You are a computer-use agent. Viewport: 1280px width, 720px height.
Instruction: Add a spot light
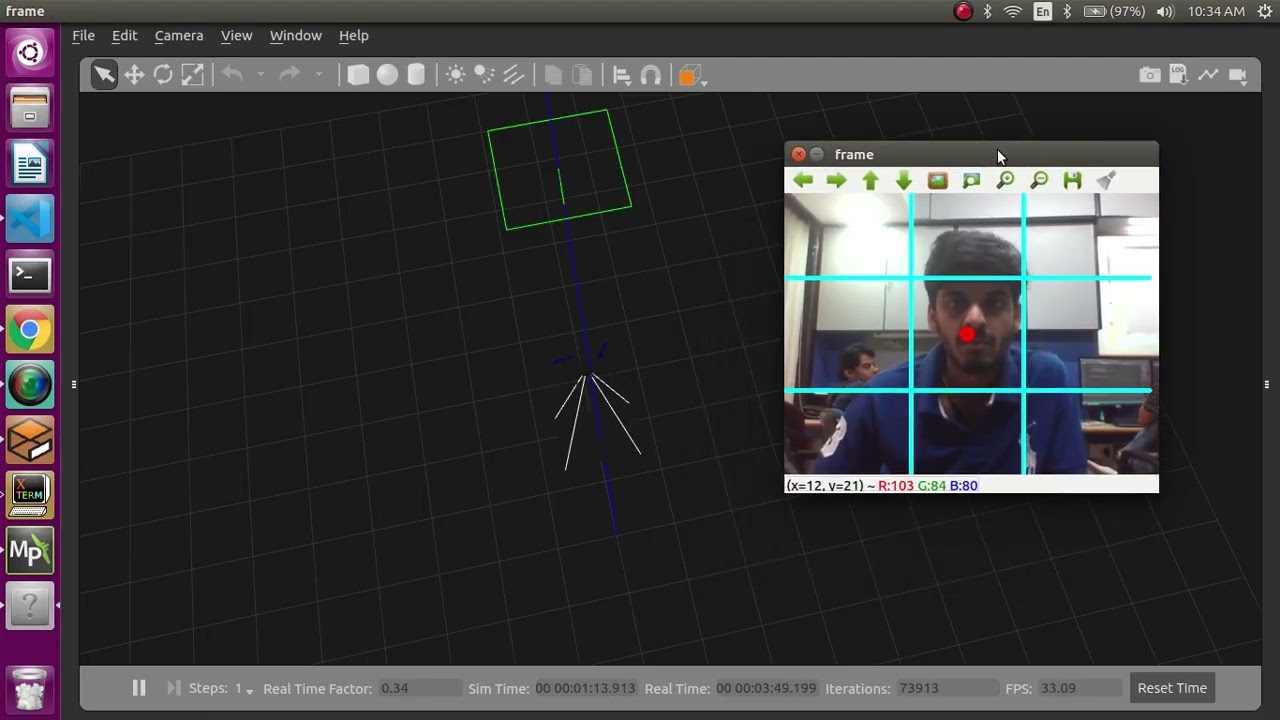484,75
